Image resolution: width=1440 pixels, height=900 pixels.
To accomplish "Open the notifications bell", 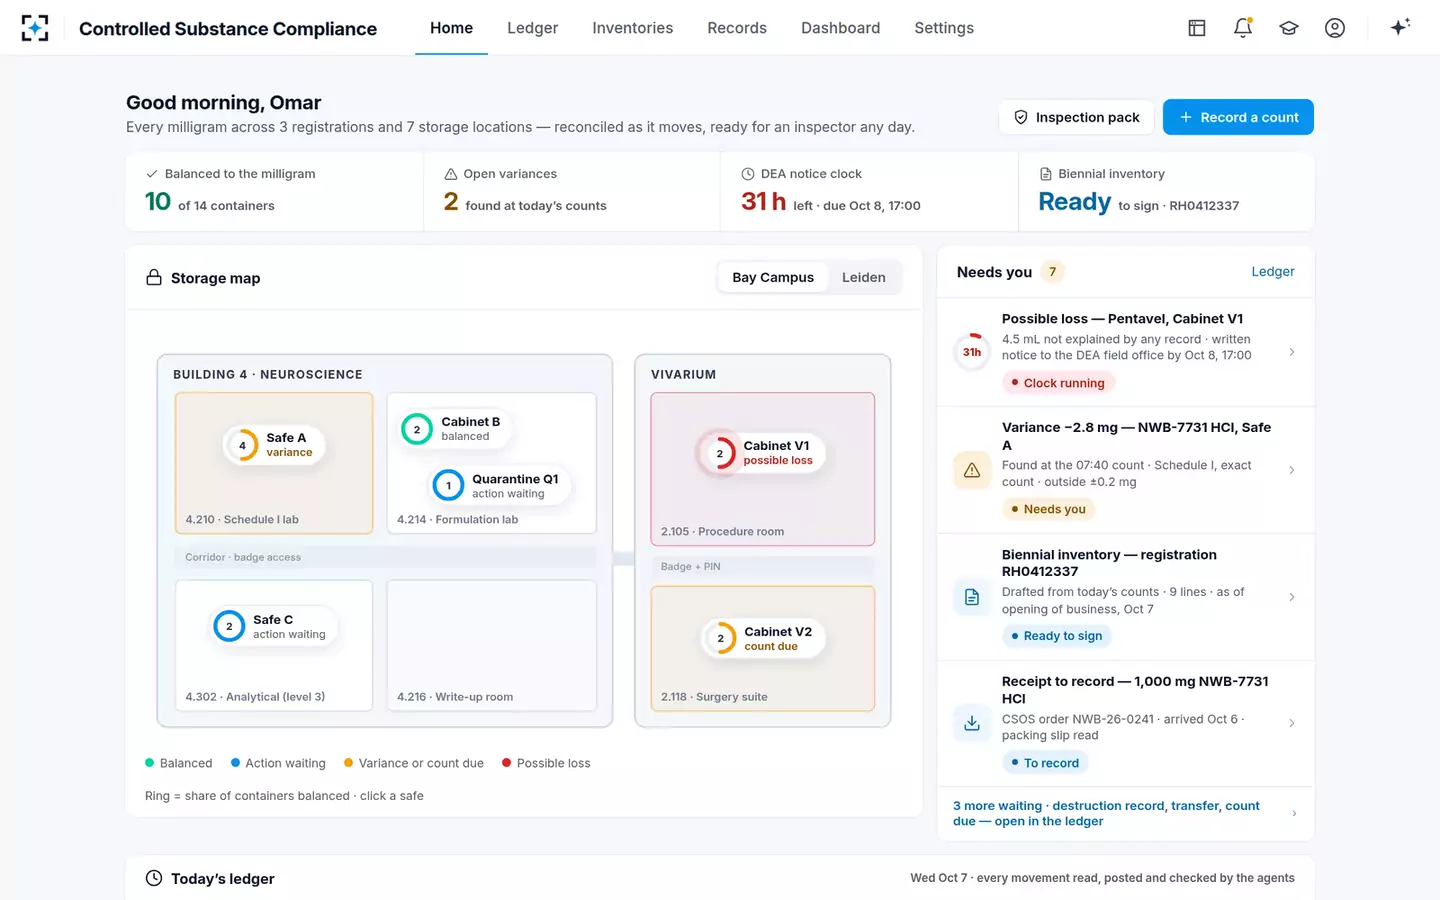I will coord(1243,28).
